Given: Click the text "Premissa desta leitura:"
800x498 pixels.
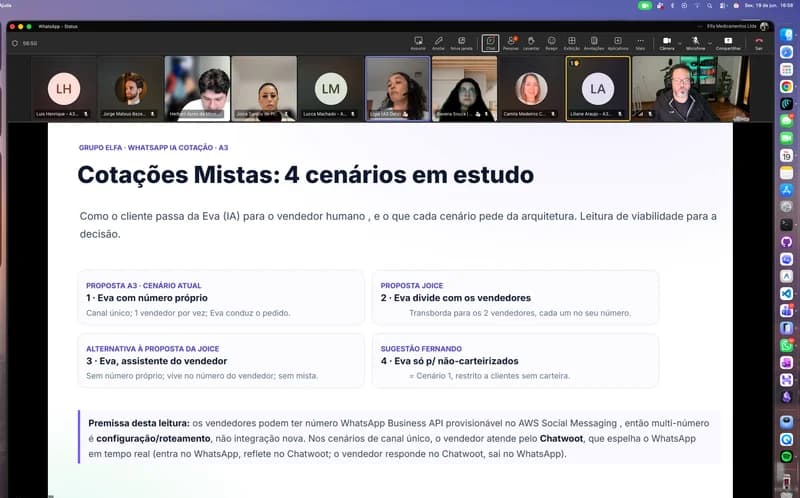Looking at the screenshot, I should pos(139,423).
